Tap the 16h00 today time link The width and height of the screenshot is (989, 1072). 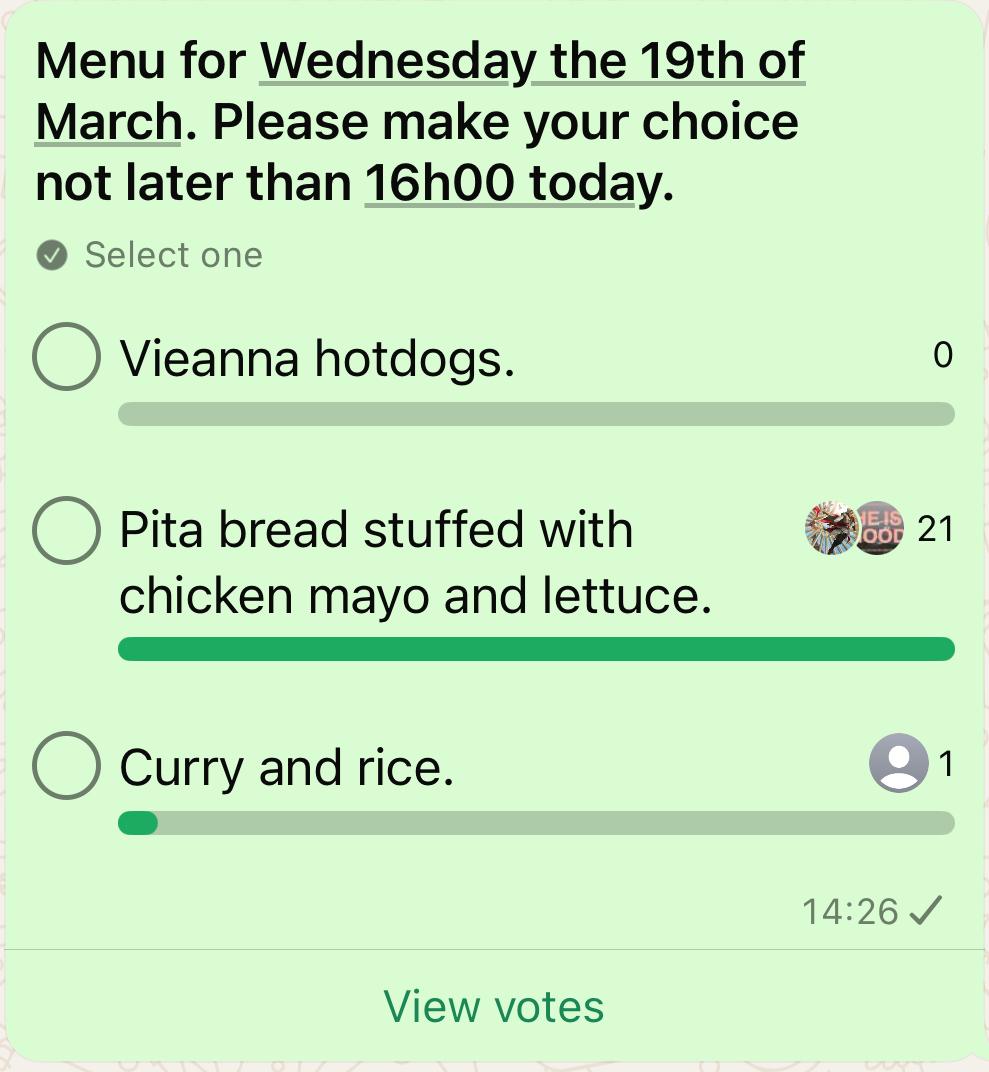[x=500, y=183]
